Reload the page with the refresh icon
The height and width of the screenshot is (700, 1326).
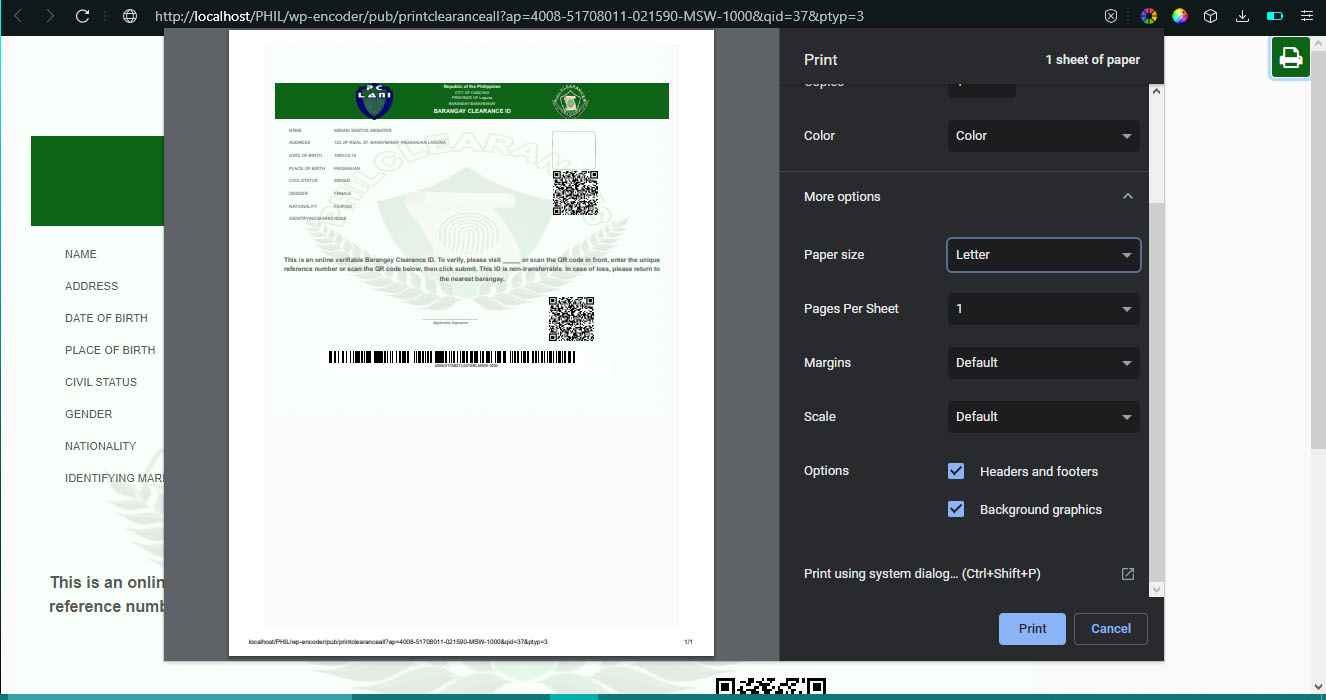83,16
